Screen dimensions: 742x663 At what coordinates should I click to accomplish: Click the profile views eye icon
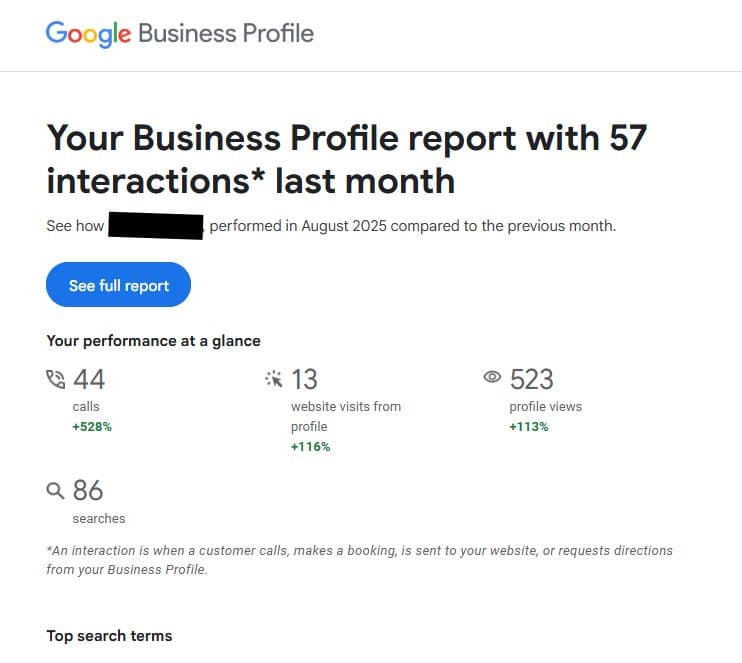tap(492, 378)
